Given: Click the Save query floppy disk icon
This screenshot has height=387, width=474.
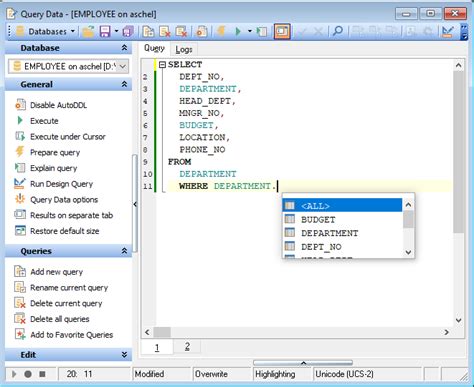Looking at the screenshot, I should (105, 32).
